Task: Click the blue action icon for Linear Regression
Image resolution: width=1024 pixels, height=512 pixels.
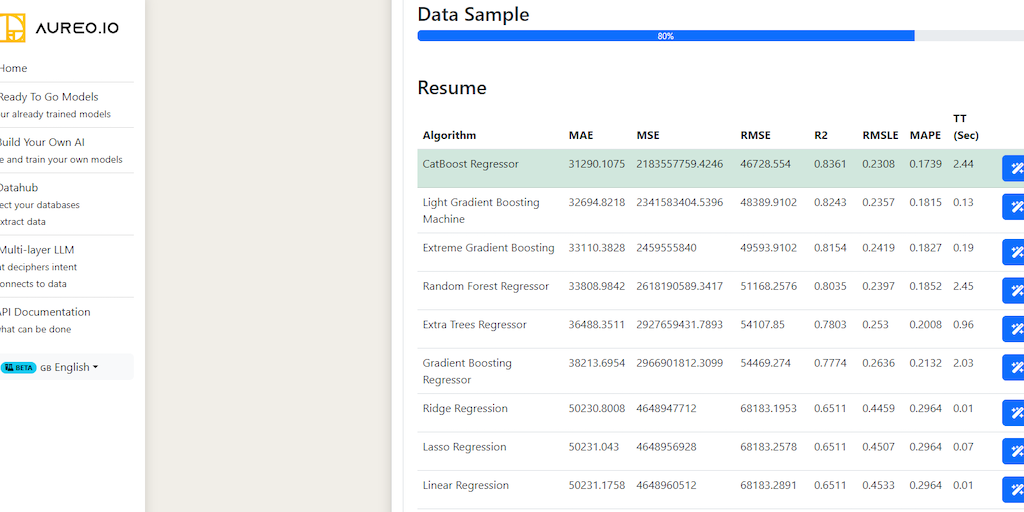Action: [1014, 489]
